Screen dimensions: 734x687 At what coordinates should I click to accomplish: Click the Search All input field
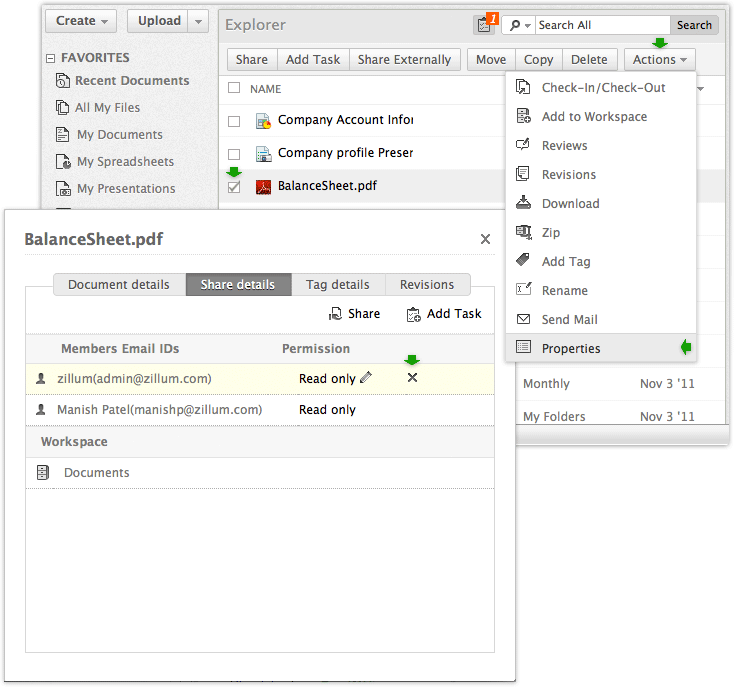coord(603,25)
